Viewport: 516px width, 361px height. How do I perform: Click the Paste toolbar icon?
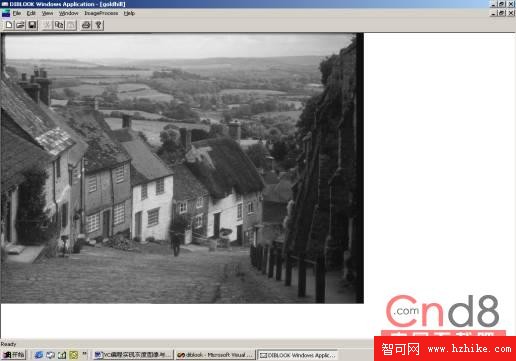[x=71, y=25]
